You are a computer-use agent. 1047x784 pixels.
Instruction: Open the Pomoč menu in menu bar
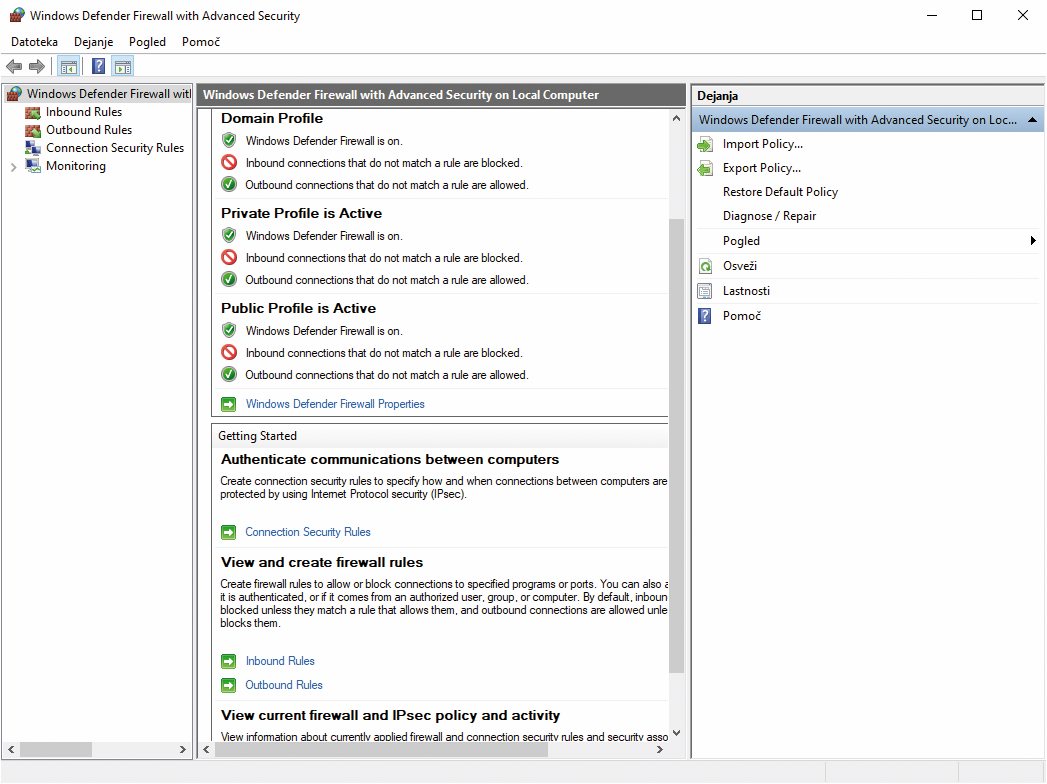click(200, 41)
